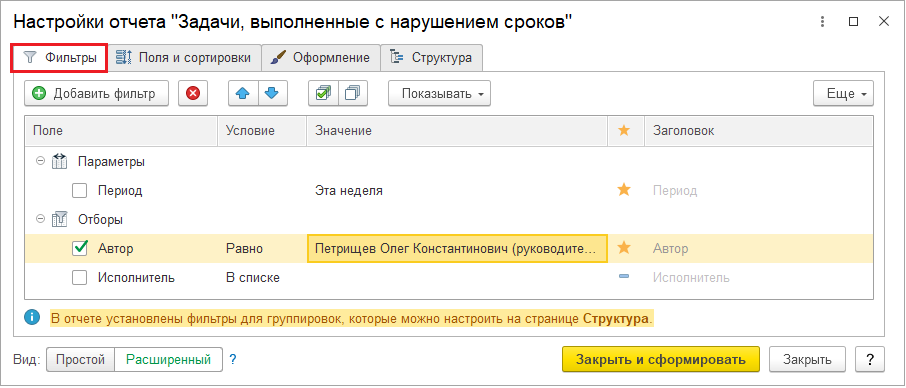Image resolution: width=906 pixels, height=388 pixels.
Task: Click the Параметры group icon
Action: [x=60, y=162]
